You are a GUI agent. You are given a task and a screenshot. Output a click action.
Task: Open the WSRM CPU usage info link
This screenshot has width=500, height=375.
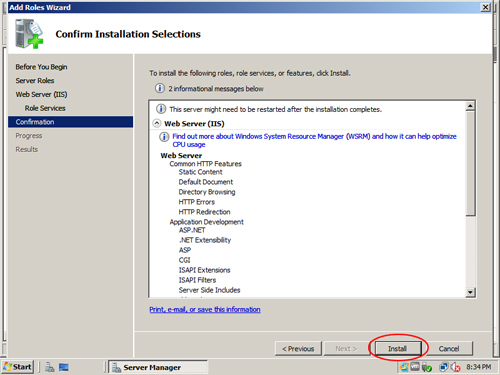[x=314, y=140]
